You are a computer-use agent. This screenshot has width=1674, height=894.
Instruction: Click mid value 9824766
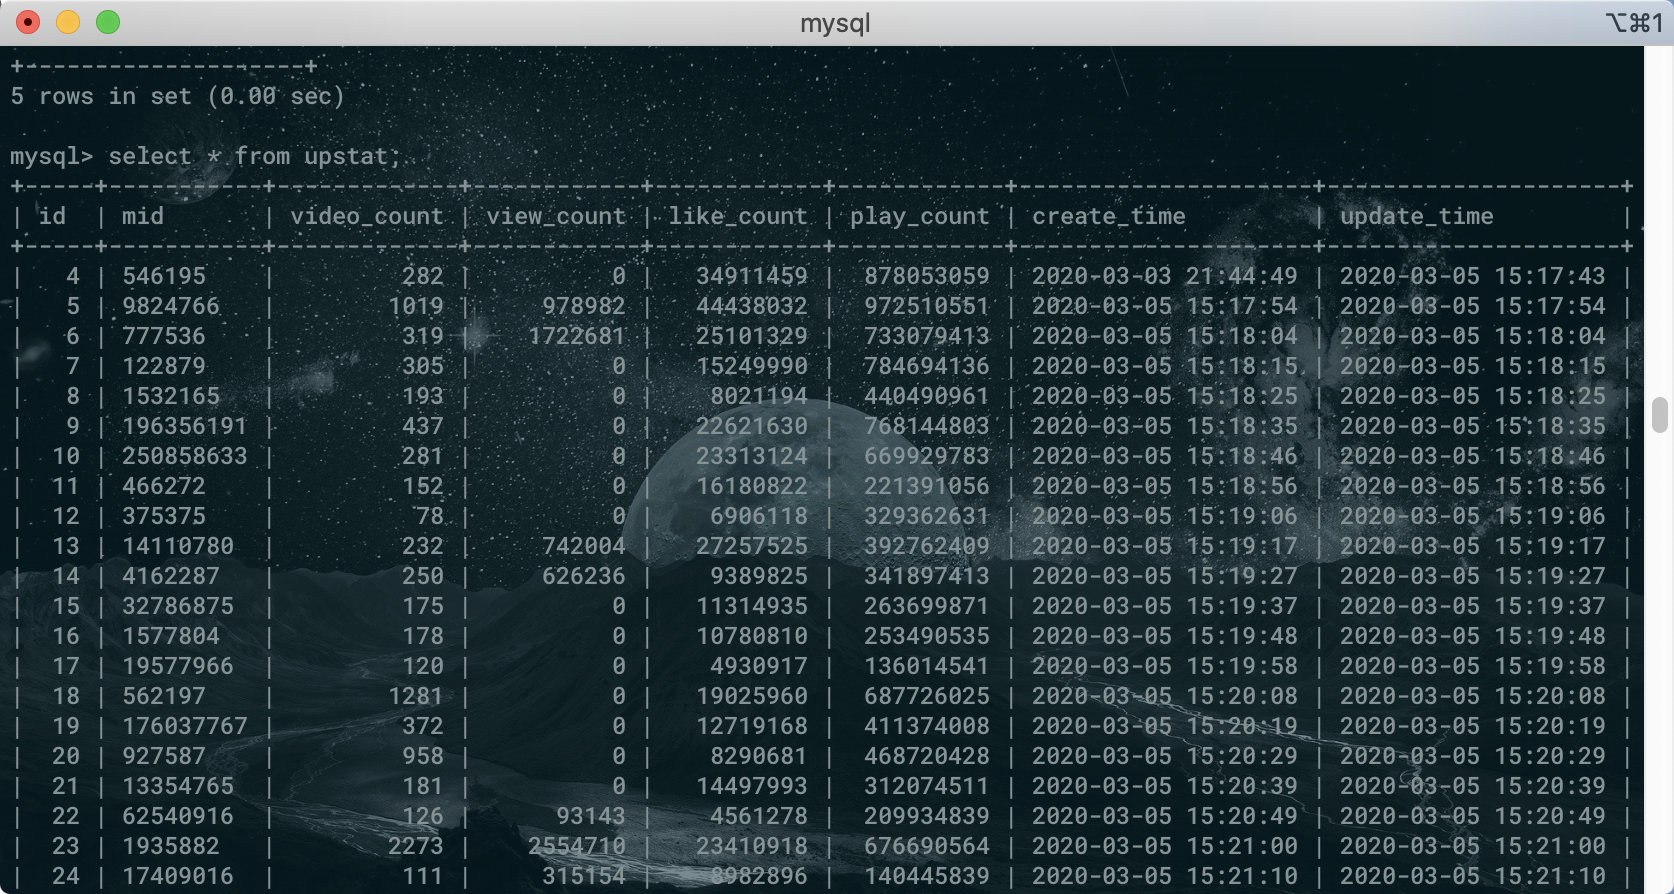(x=171, y=307)
